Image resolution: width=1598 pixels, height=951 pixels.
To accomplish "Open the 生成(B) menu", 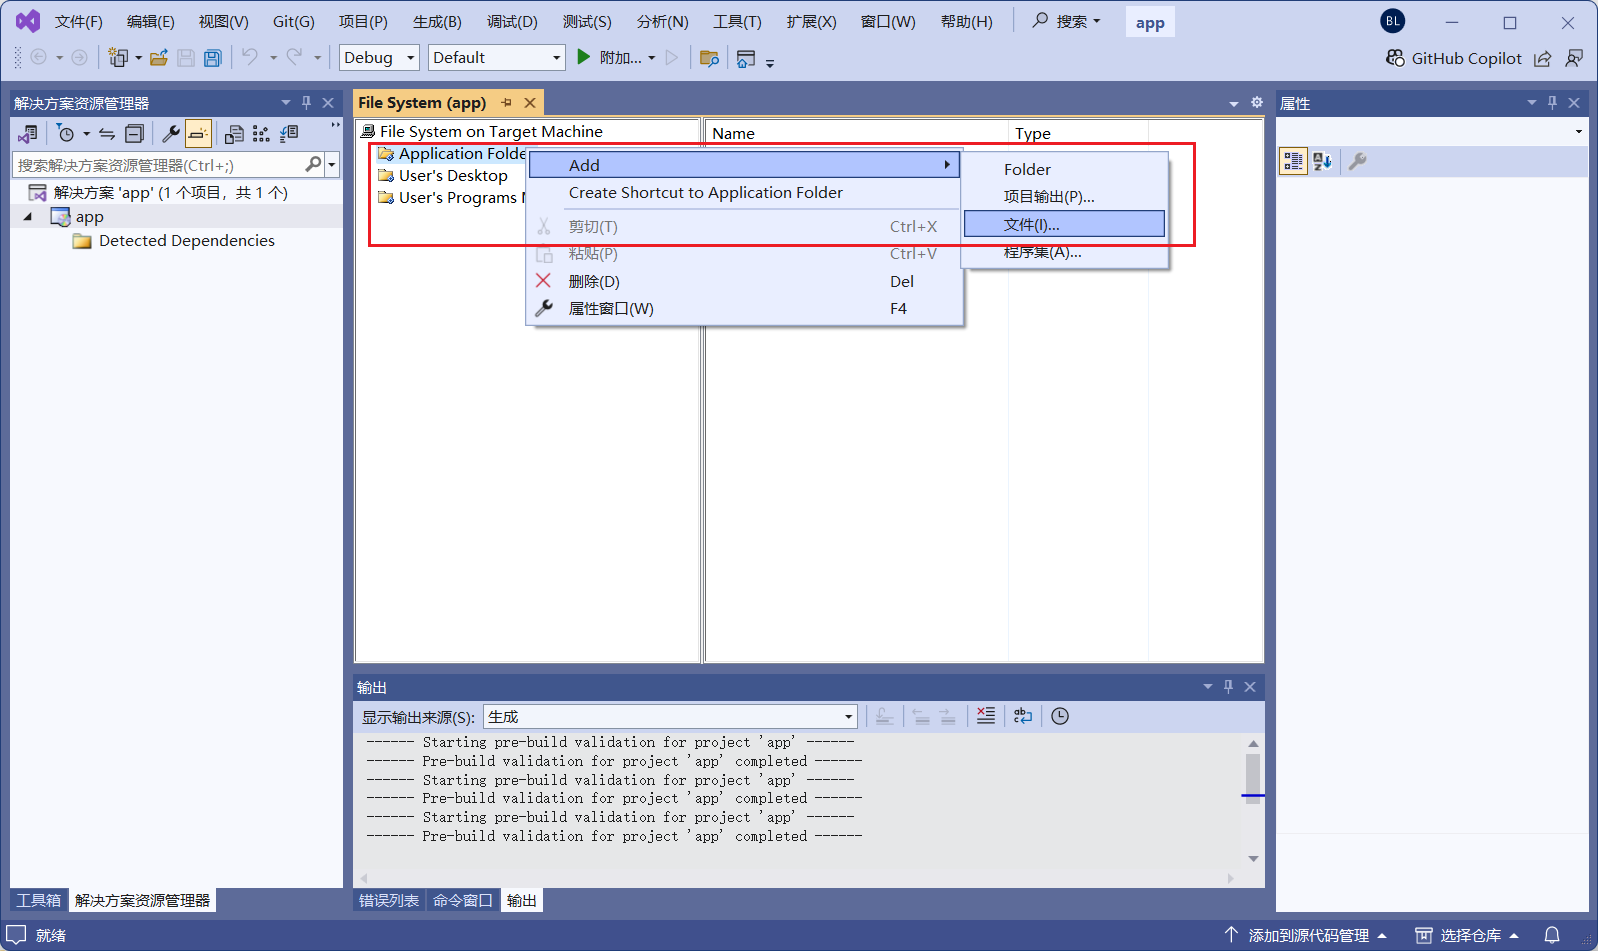I will tap(437, 22).
